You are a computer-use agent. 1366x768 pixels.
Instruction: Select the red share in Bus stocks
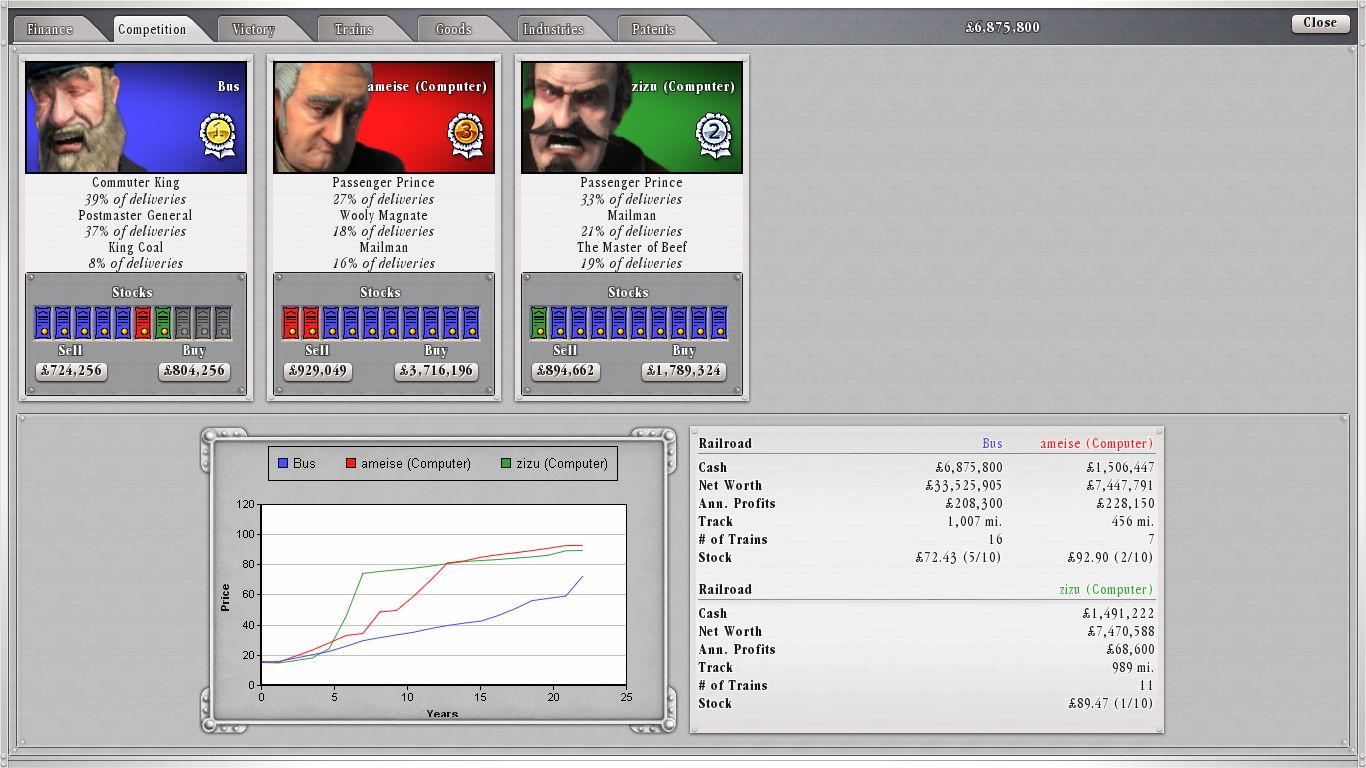[x=143, y=322]
